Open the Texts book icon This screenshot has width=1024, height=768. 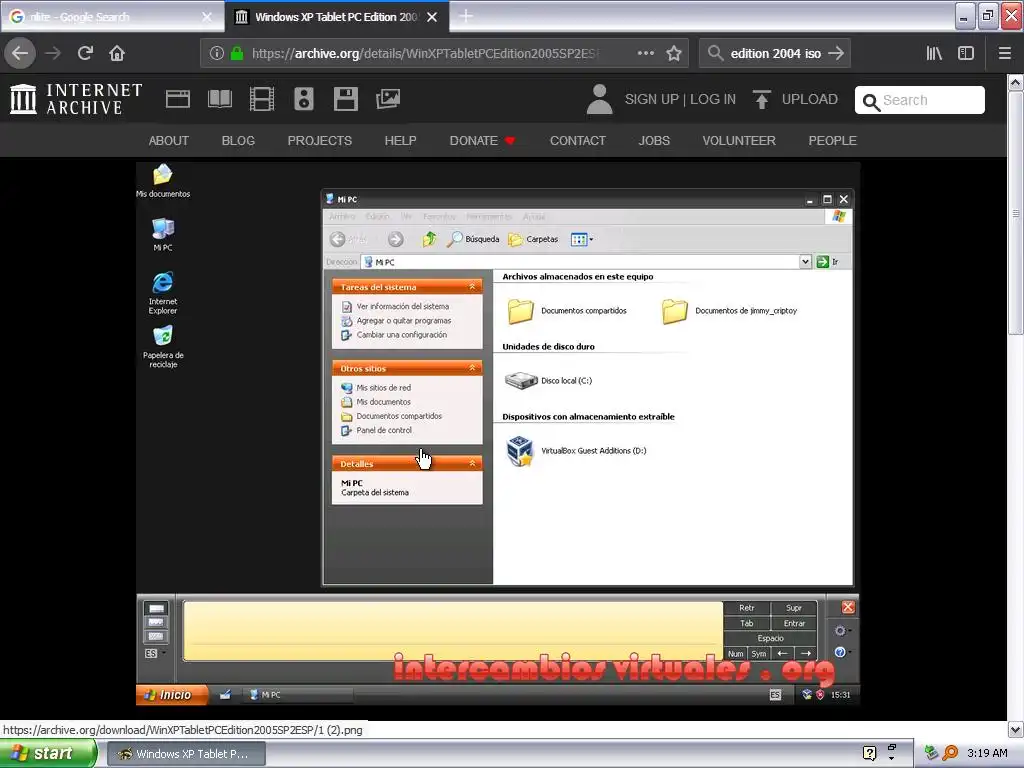pos(220,99)
